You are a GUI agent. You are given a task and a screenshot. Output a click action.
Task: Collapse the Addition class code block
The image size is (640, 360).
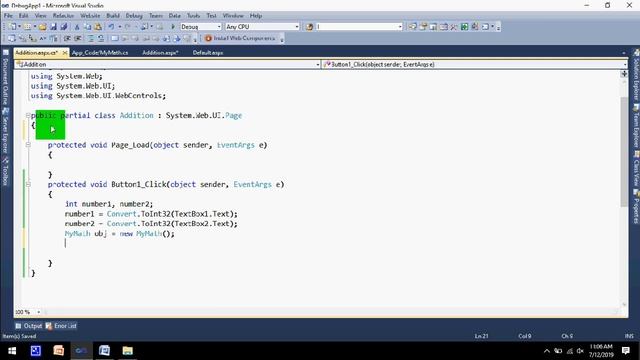coord(28,116)
